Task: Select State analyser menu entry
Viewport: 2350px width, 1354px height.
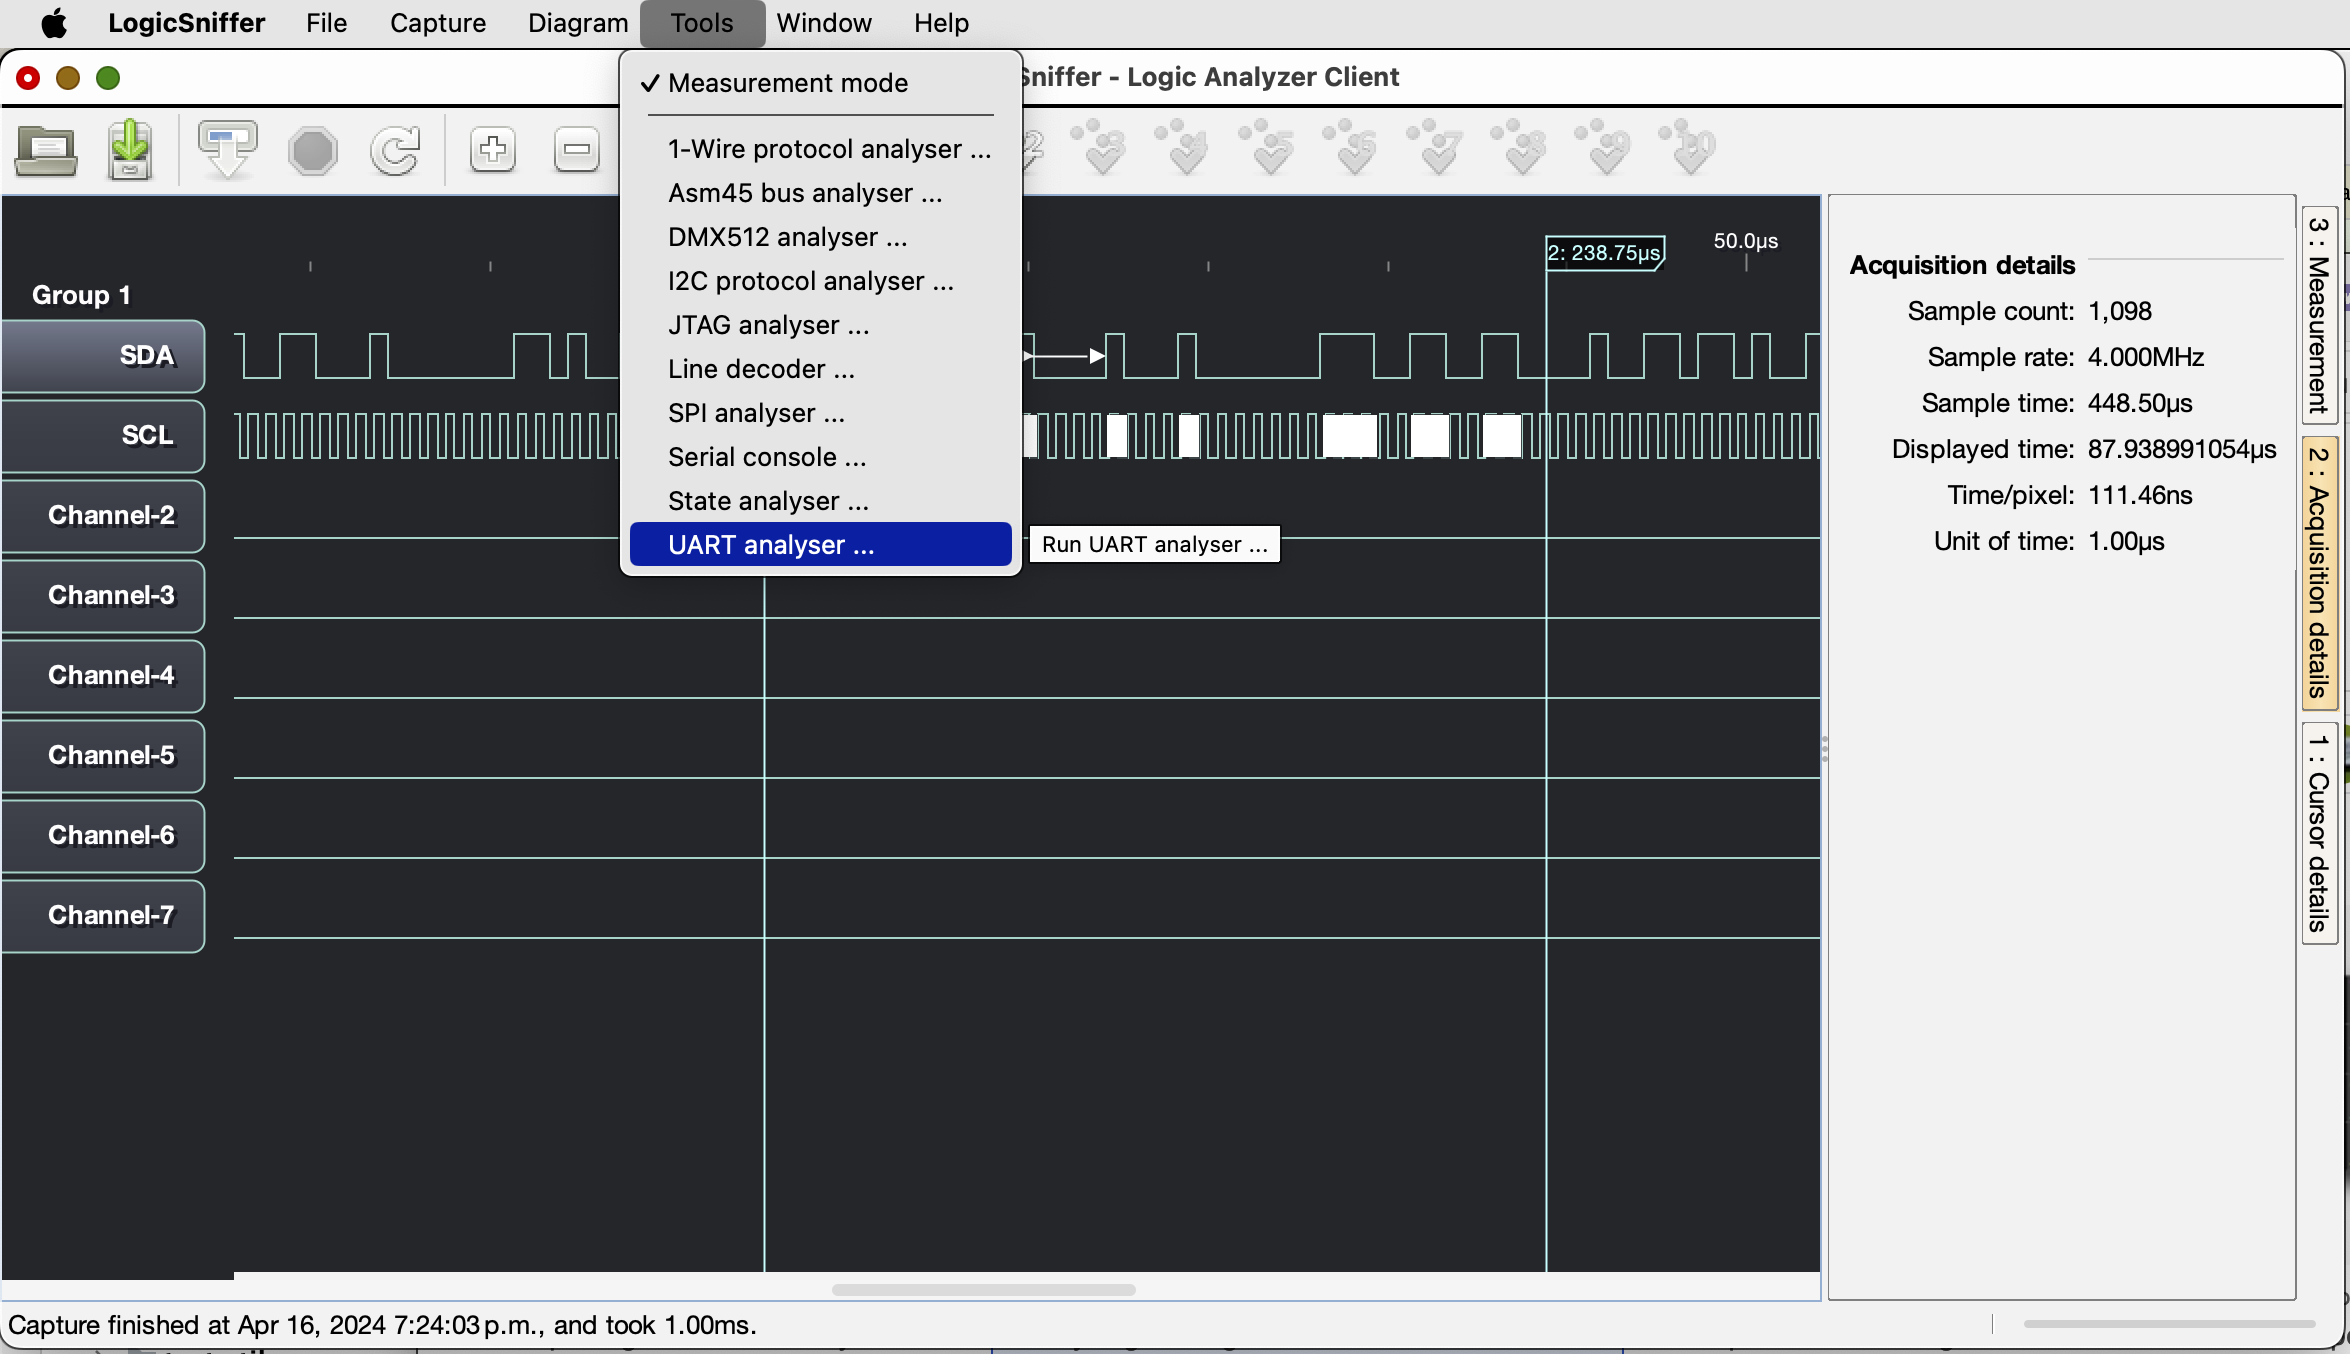Action: point(820,501)
